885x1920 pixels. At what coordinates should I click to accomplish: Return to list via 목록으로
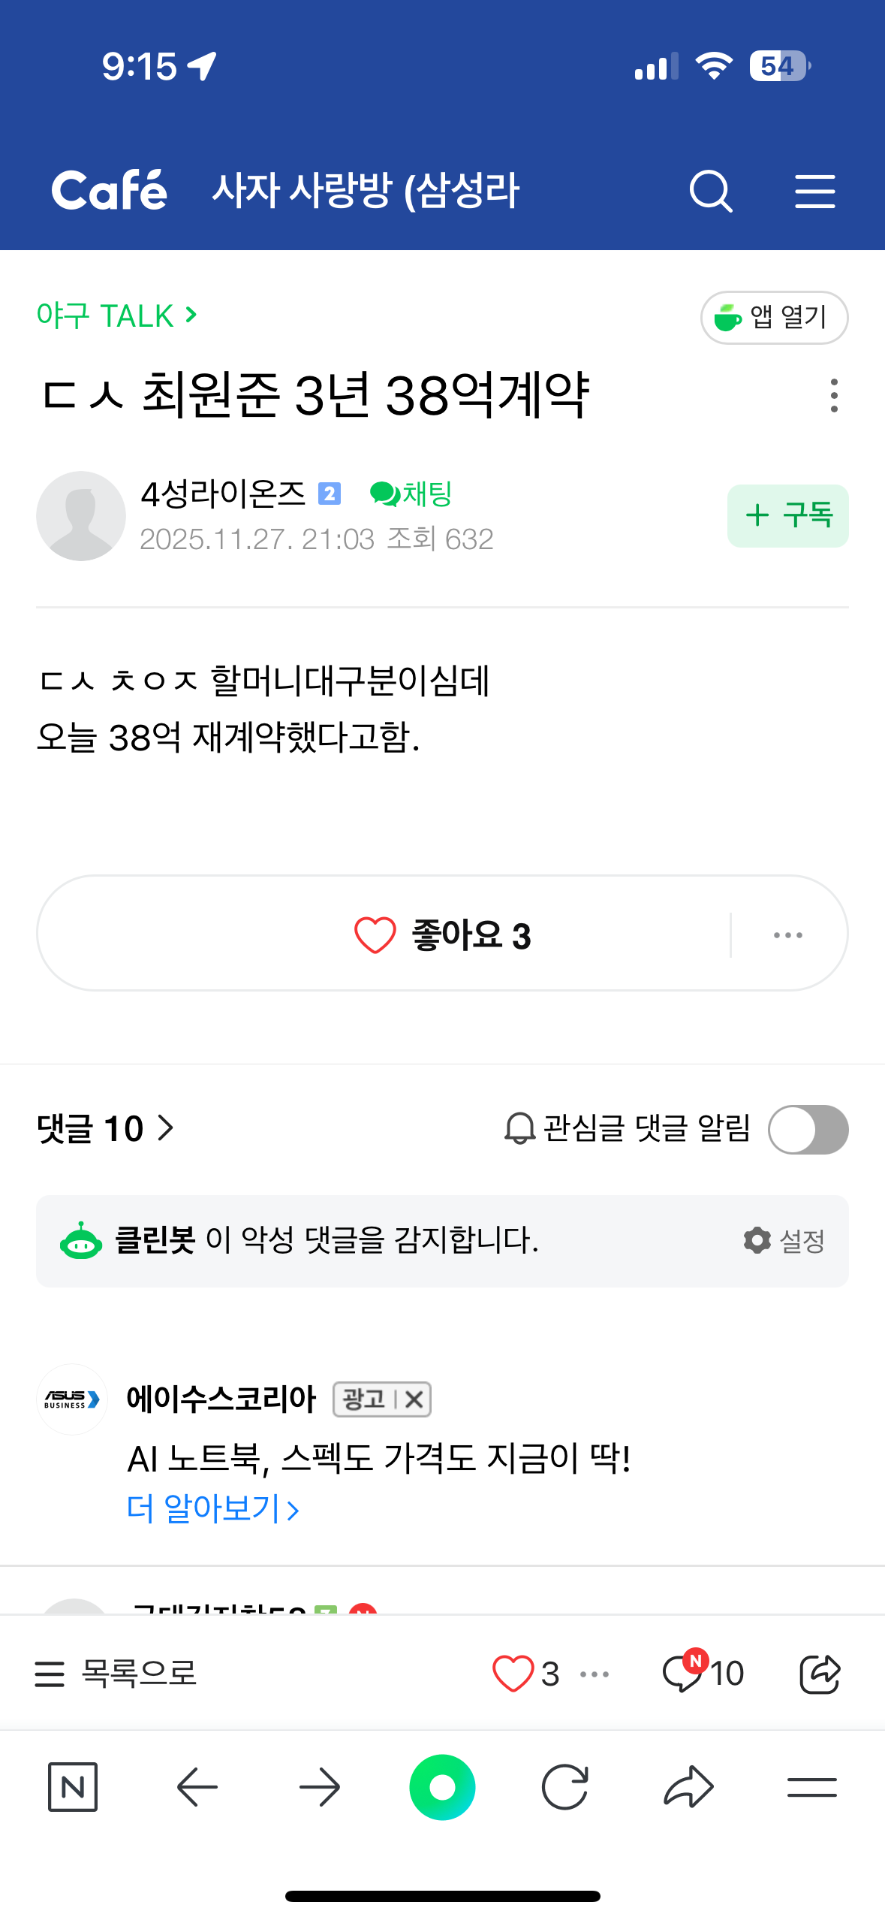click(116, 1673)
